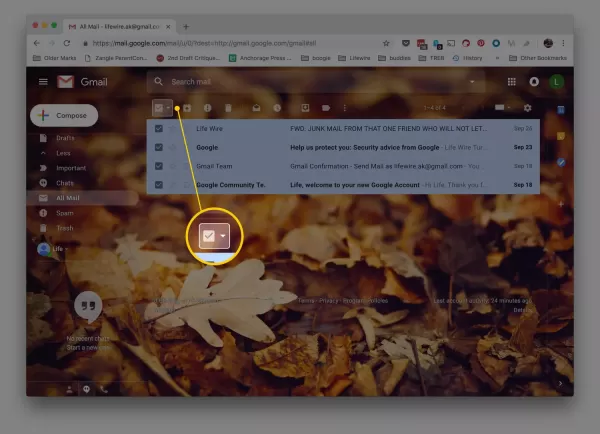Open Trash folder
The image size is (600, 434).
pos(65,228)
